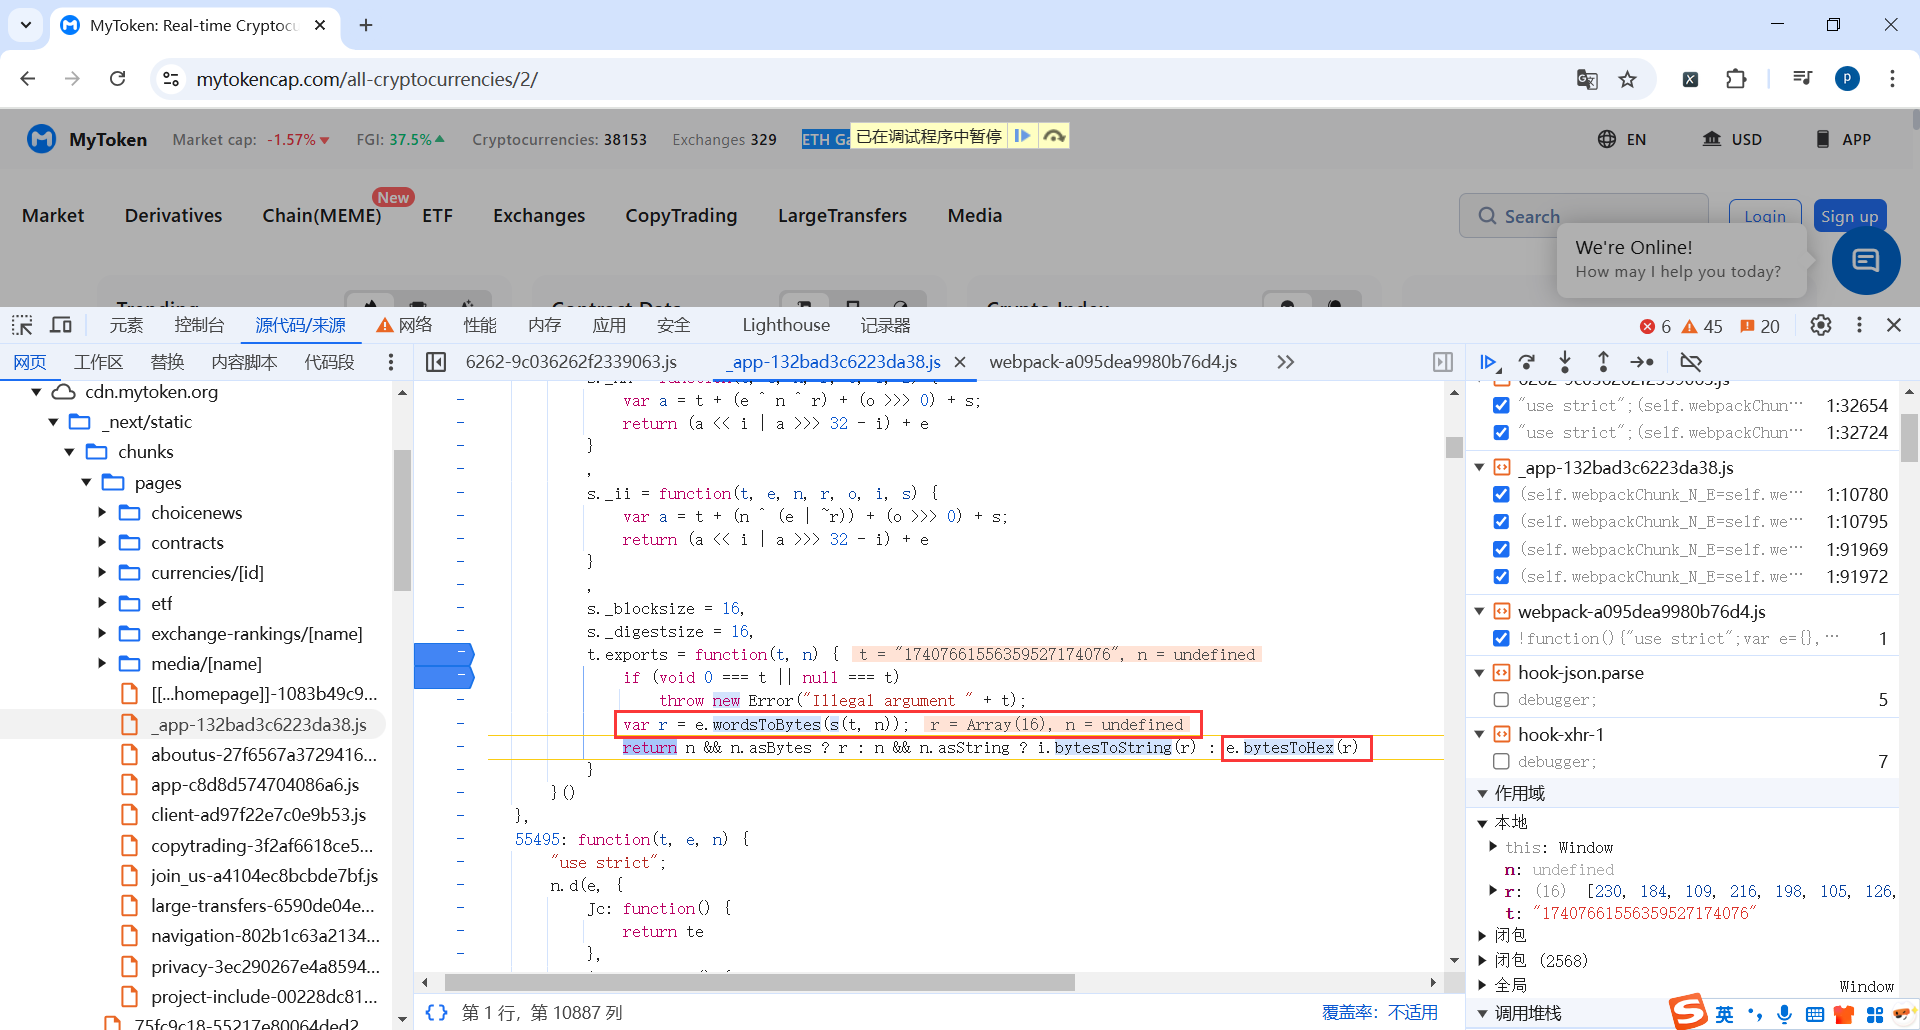Switch to the 控制台 DevTools panel
This screenshot has height=1030, width=1920.
[x=199, y=325]
